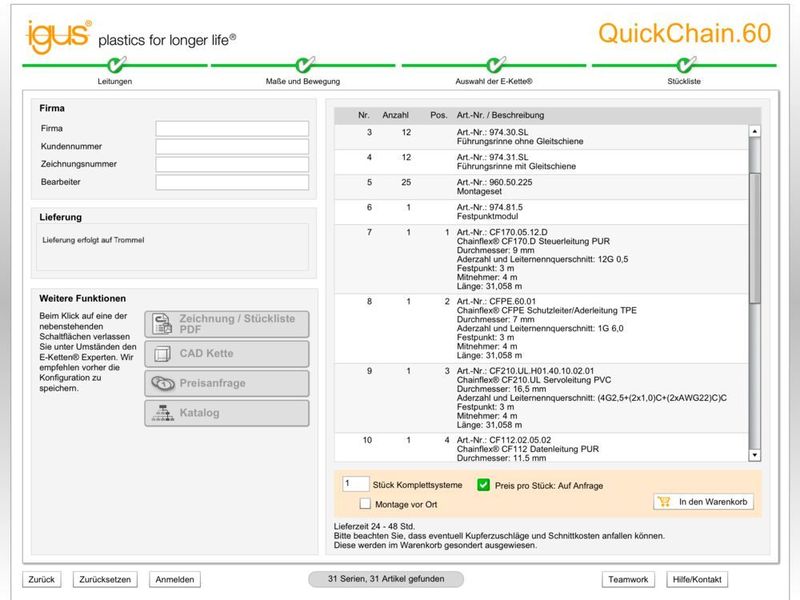
Task: Click the Stückliste step checkmark icon
Action: pyautogui.click(x=685, y=64)
